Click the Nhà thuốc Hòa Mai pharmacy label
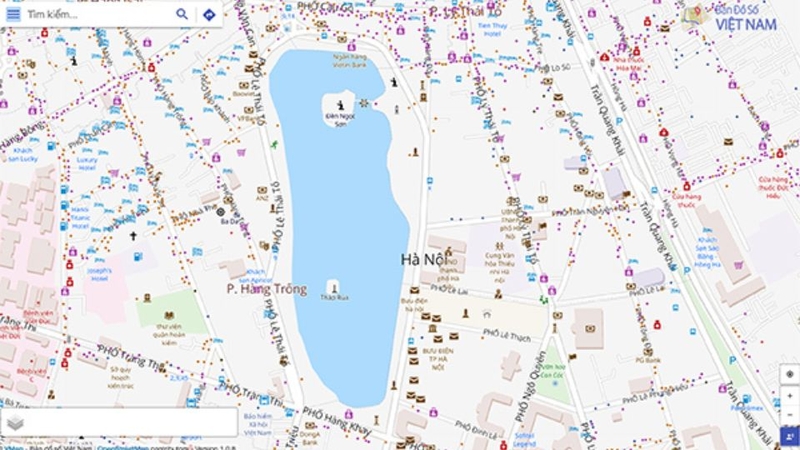This screenshot has width=800, height=450. click(x=629, y=64)
